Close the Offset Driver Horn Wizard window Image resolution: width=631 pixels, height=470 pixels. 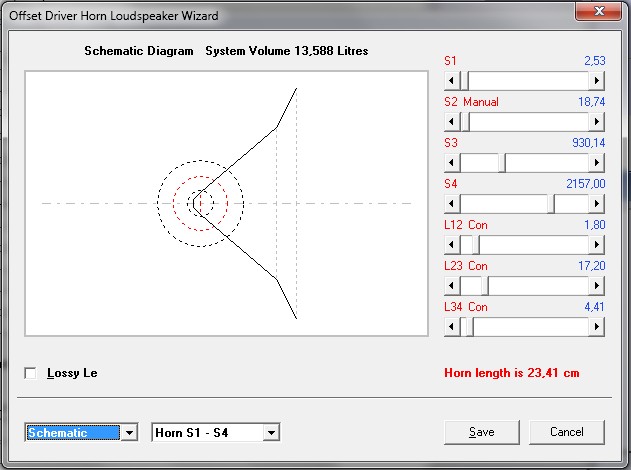coord(598,11)
